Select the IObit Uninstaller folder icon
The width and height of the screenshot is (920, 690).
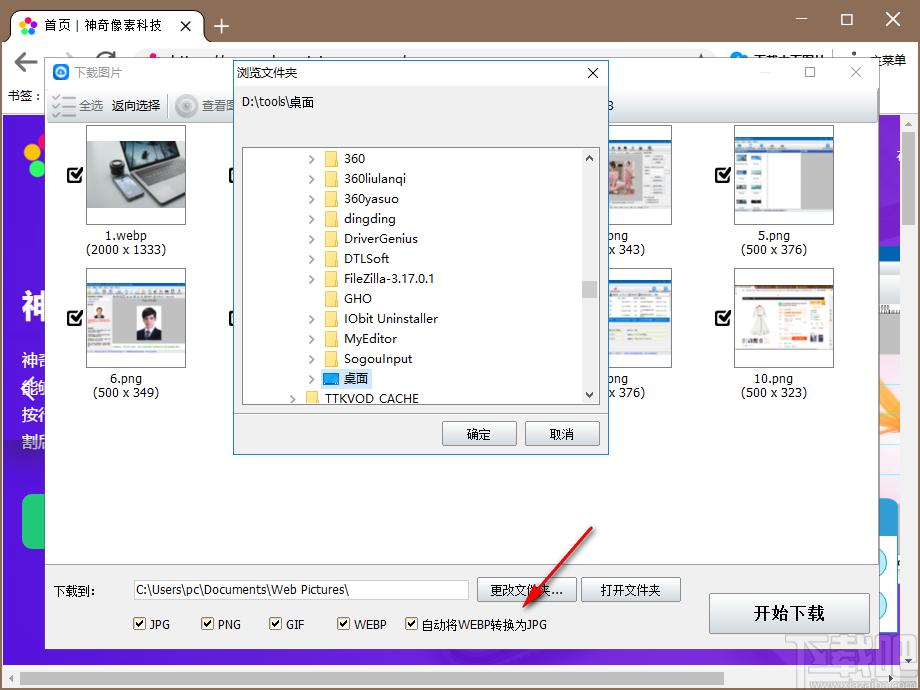click(331, 319)
